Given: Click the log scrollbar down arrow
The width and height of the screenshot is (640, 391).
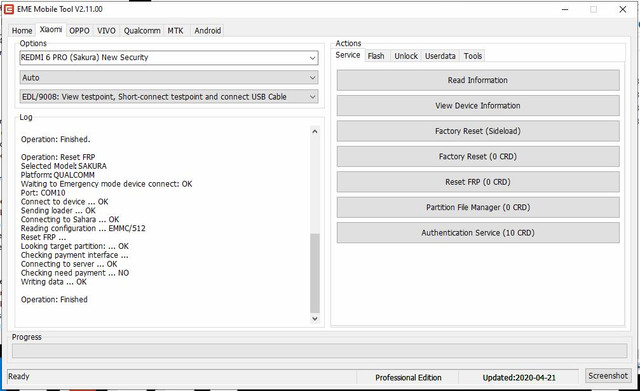Looking at the screenshot, I should pos(315,318).
